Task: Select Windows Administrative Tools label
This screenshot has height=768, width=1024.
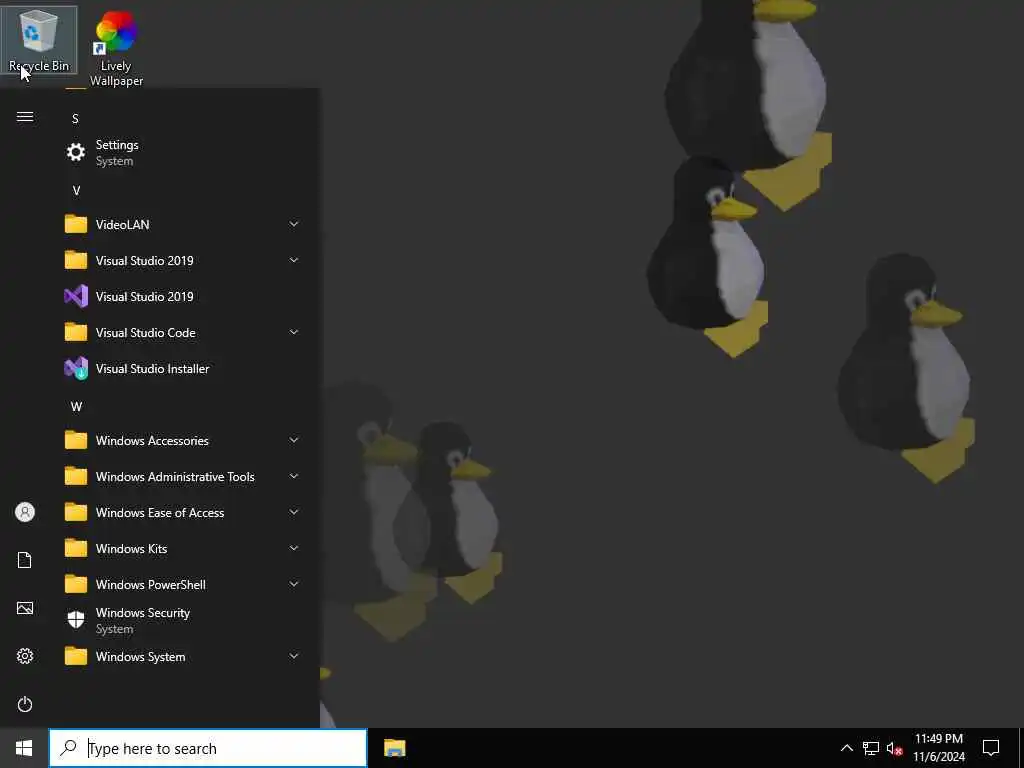Action: pyautogui.click(x=175, y=477)
